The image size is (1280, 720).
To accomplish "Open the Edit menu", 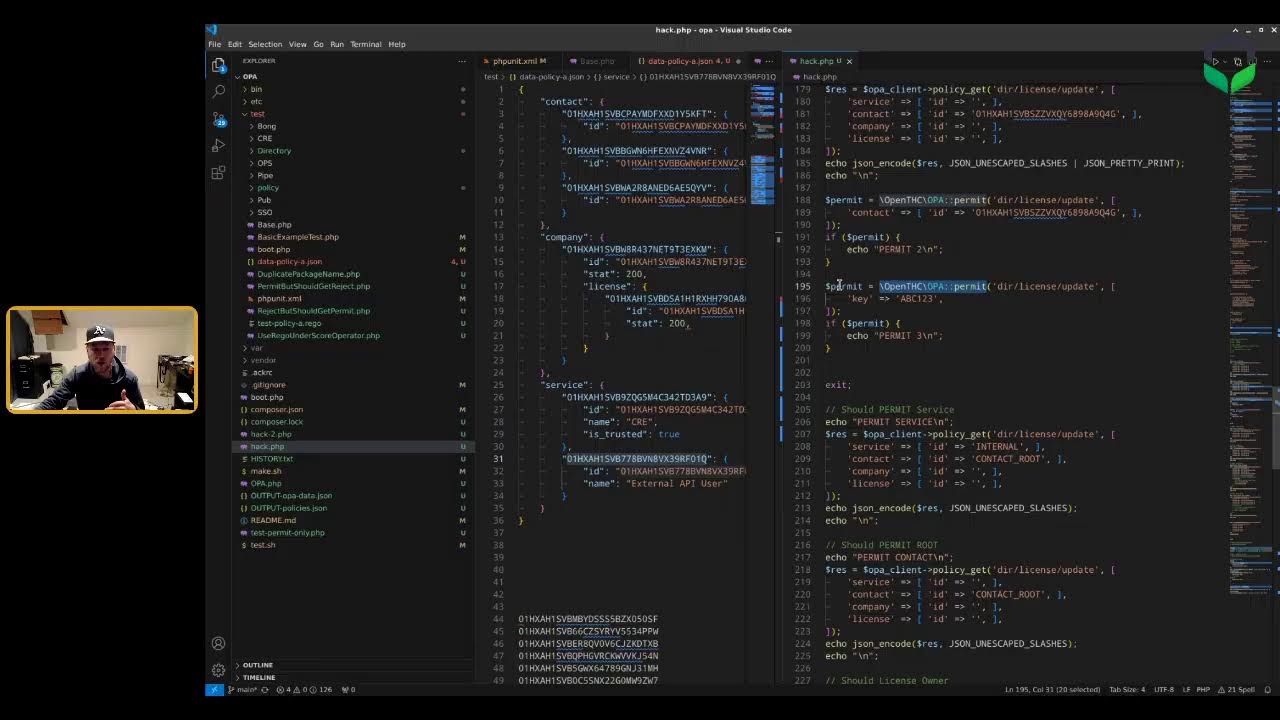I will coord(234,44).
